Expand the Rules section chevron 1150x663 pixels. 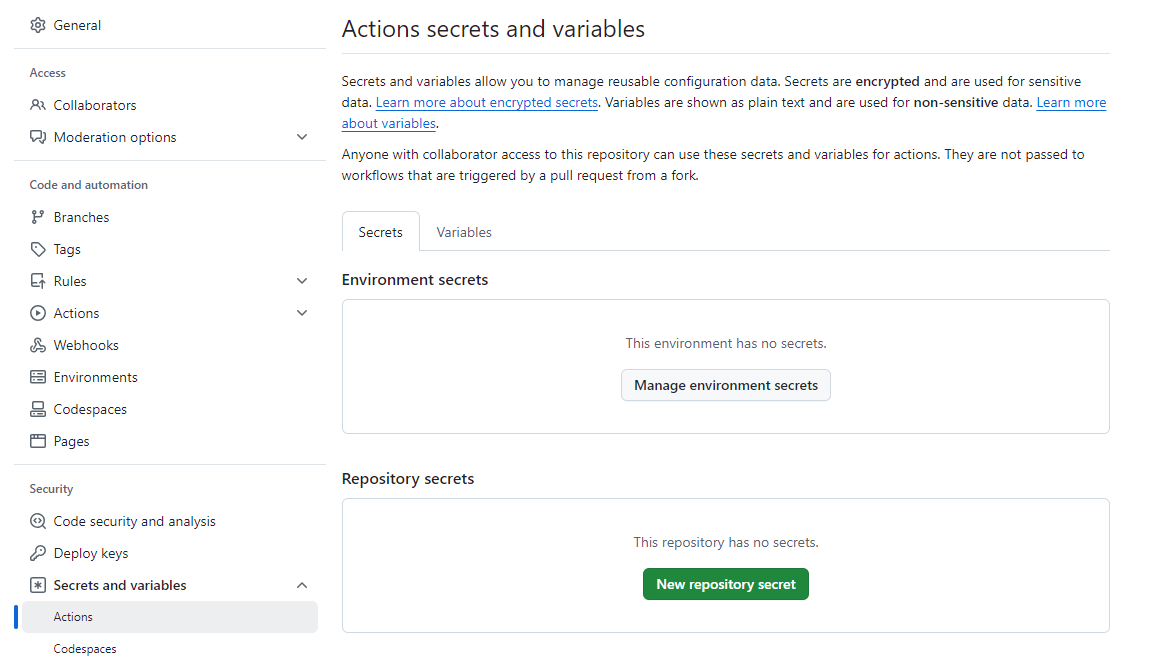coord(302,281)
